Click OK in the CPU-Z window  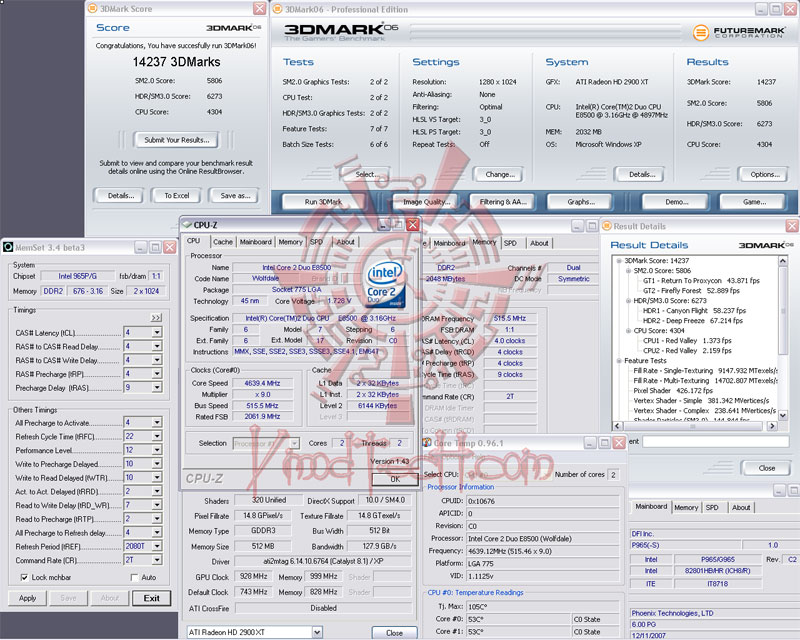coord(395,479)
